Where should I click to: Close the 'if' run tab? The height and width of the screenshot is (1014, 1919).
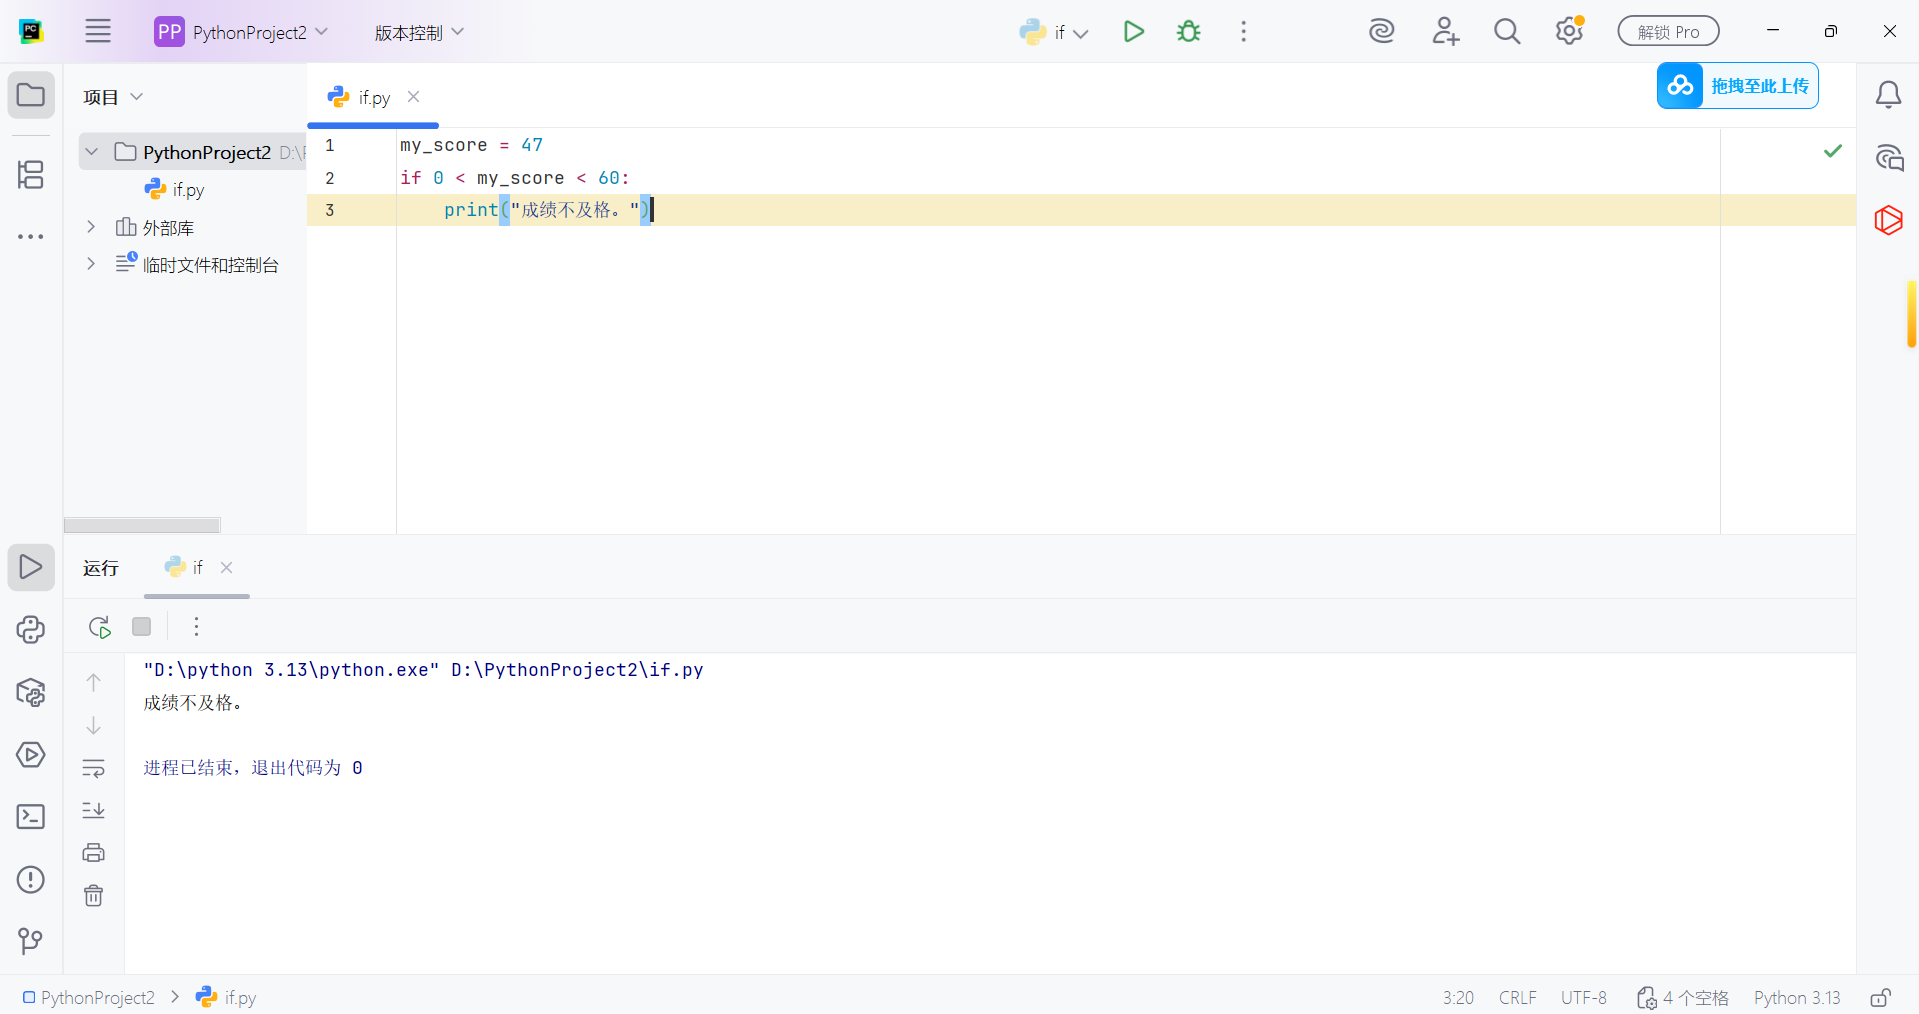click(226, 567)
